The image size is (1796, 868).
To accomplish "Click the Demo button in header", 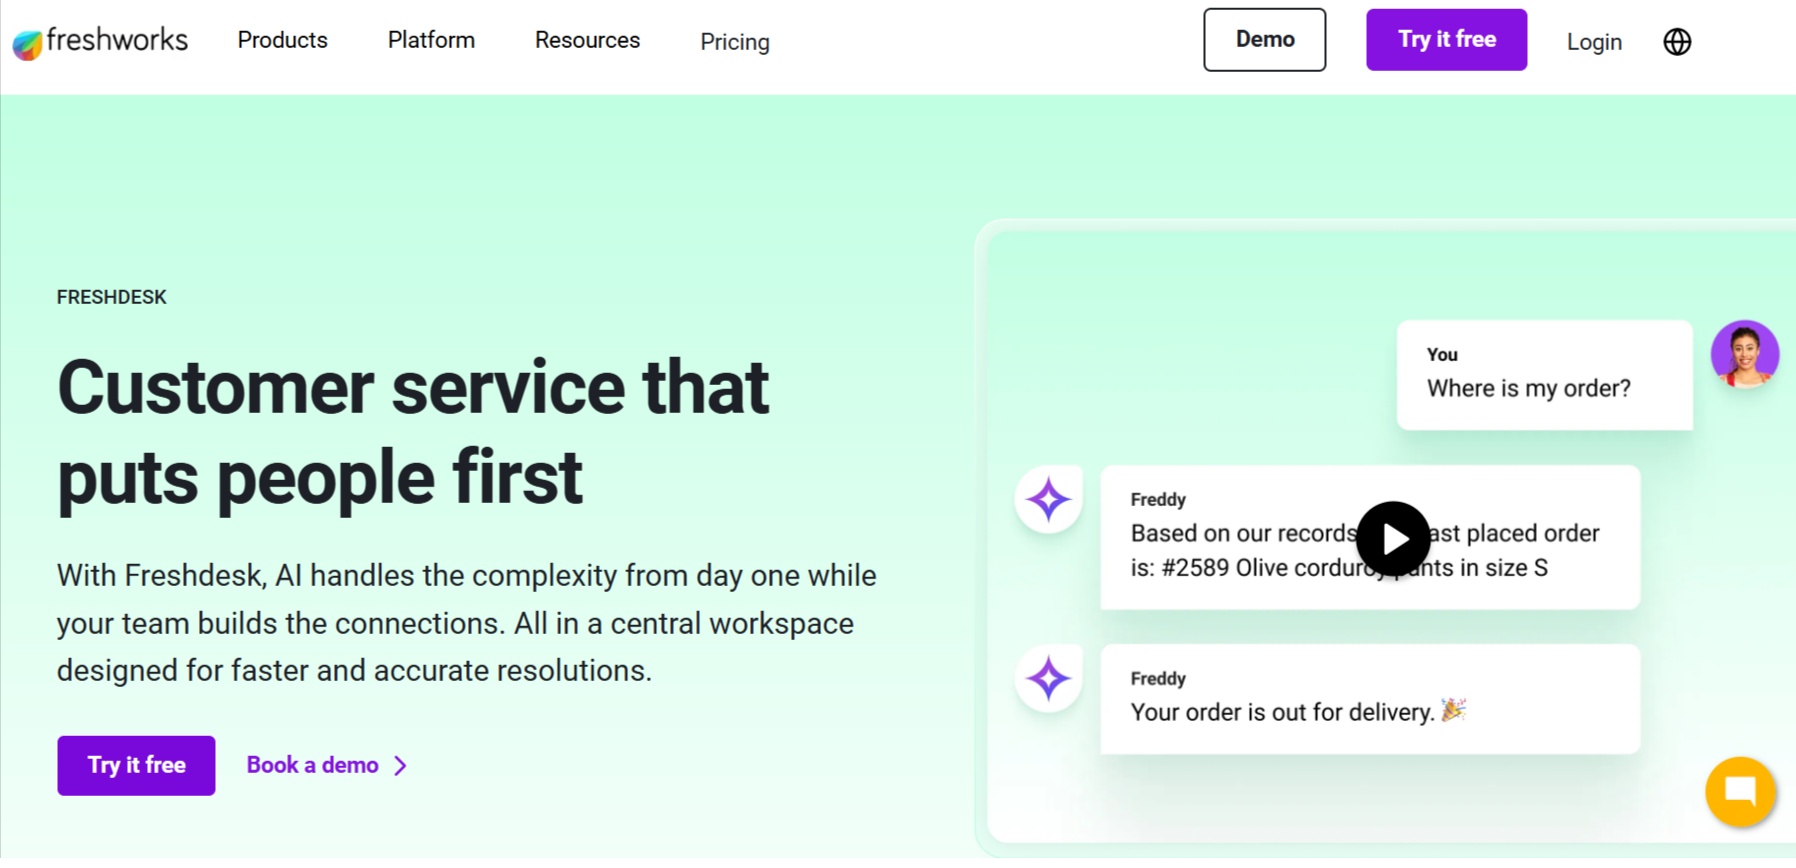I will pos(1264,40).
